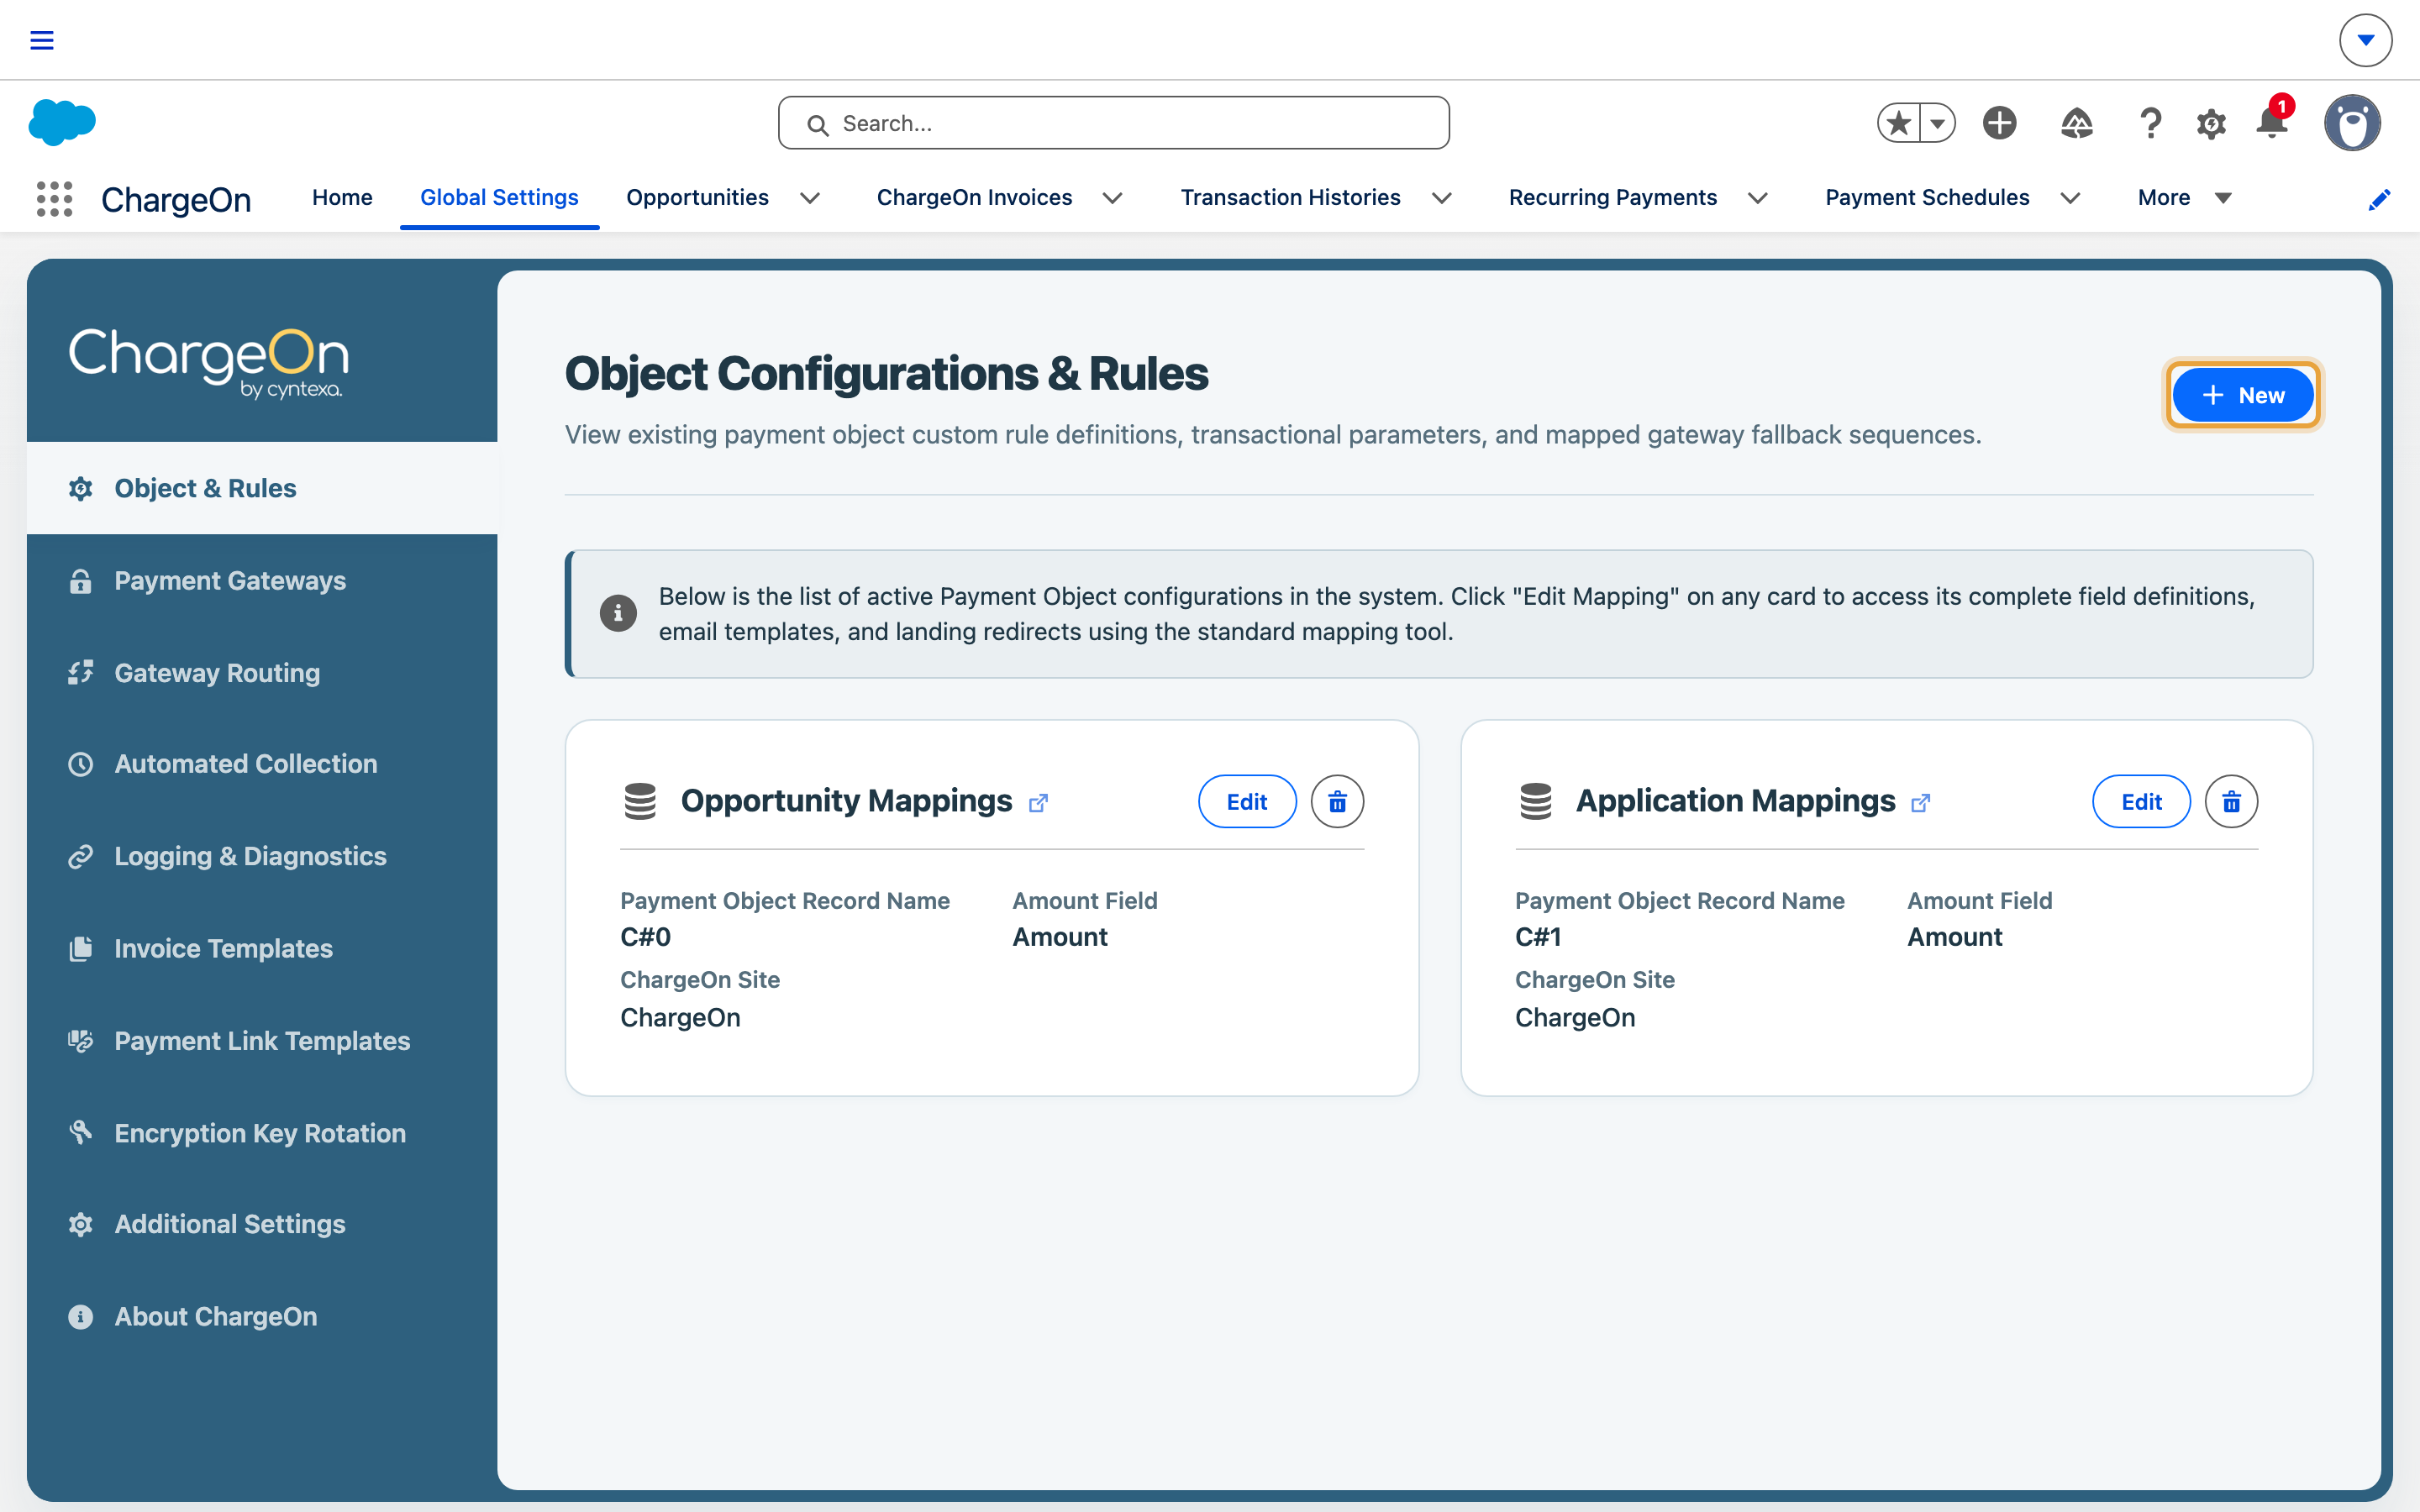Screen dimensions: 2420x1512
Task: Delete Application Mappings with trash icon
Action: 2231,801
